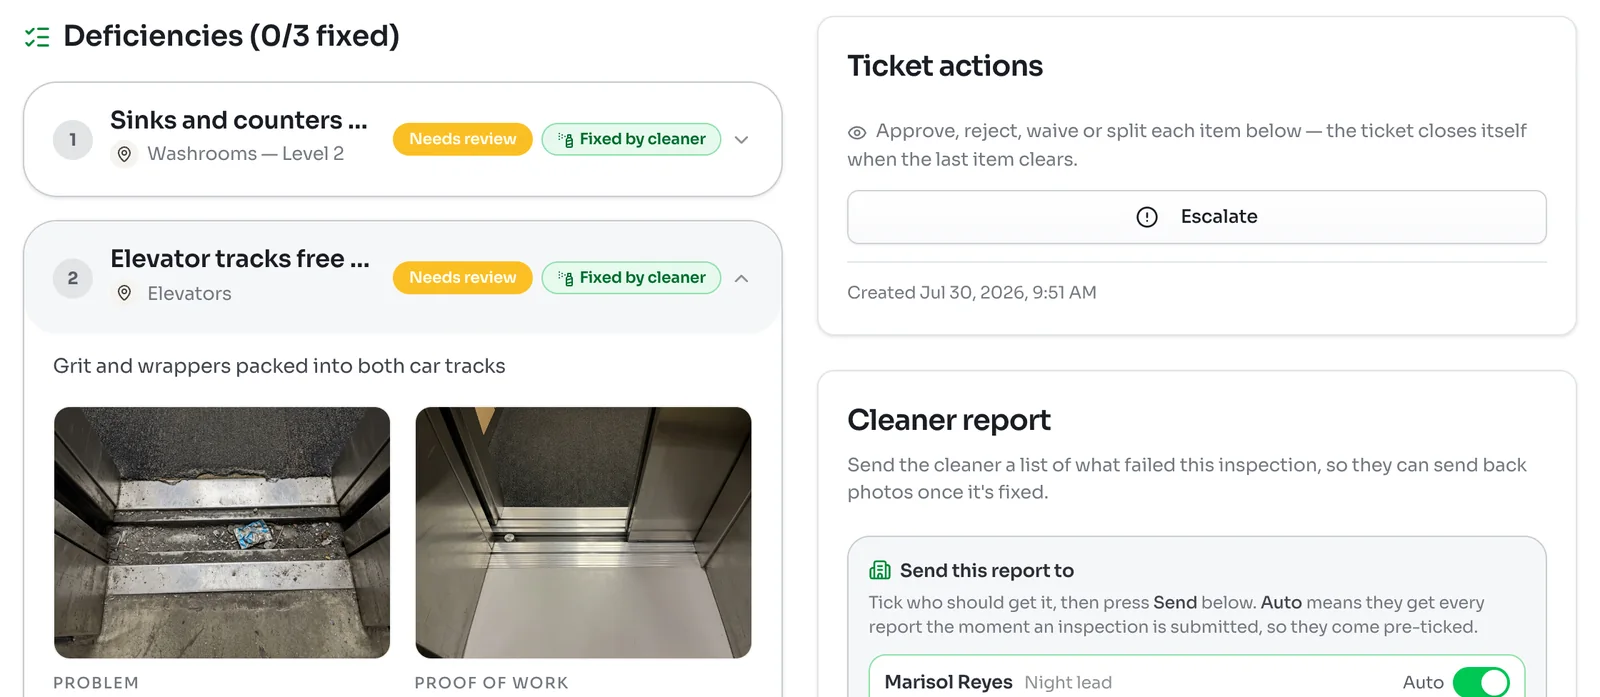Click the Marisol Reyes name
The image size is (1600, 697).
[948, 682]
